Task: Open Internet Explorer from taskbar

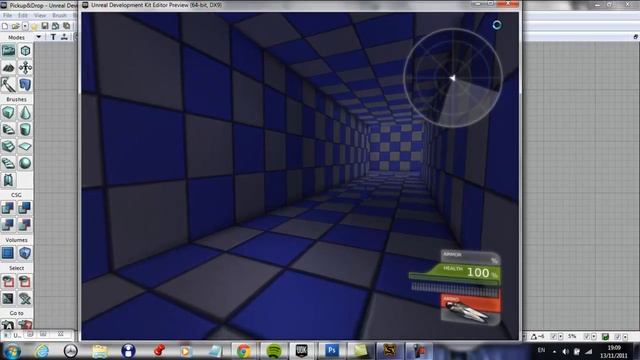Action: coord(42,351)
